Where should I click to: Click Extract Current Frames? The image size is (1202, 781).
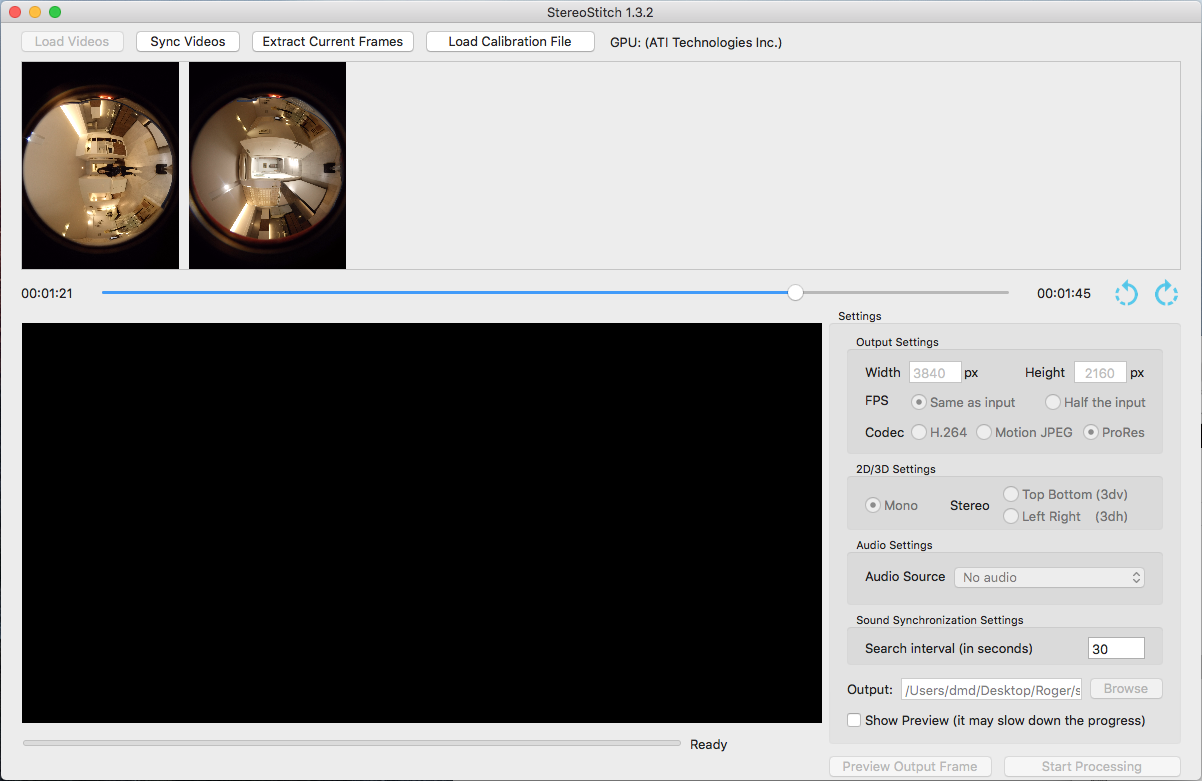[x=332, y=42]
